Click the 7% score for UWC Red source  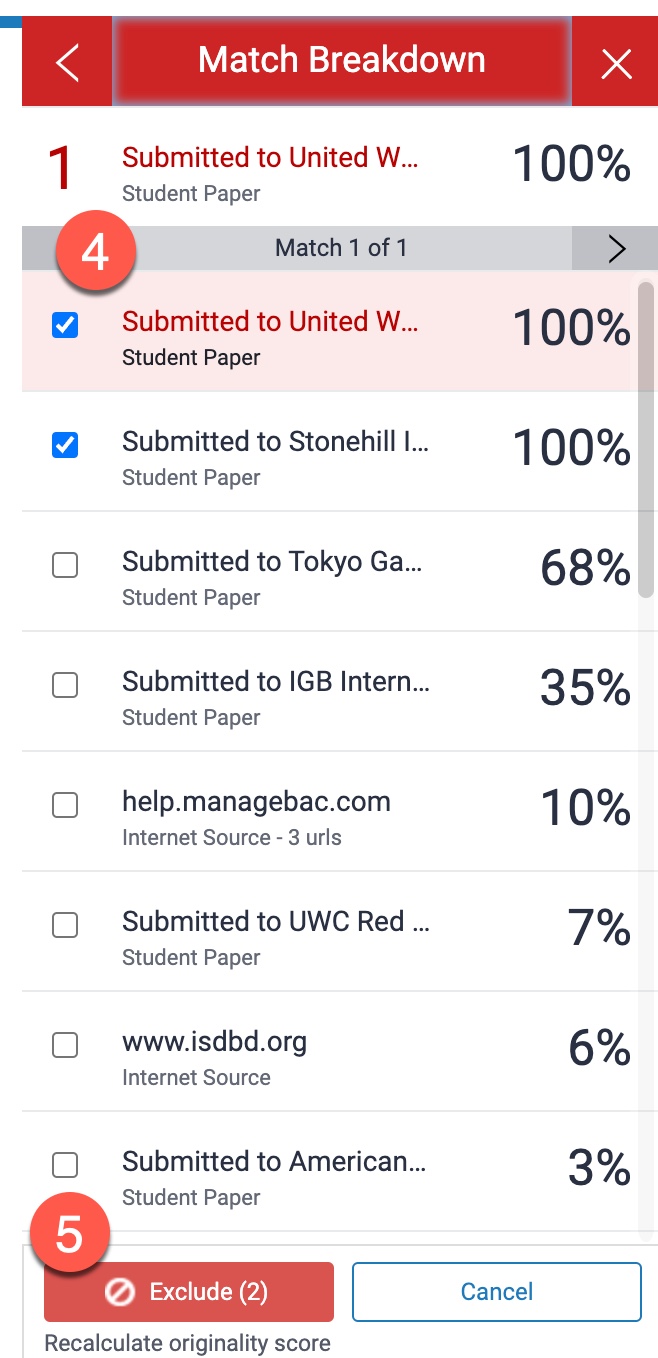(598, 927)
